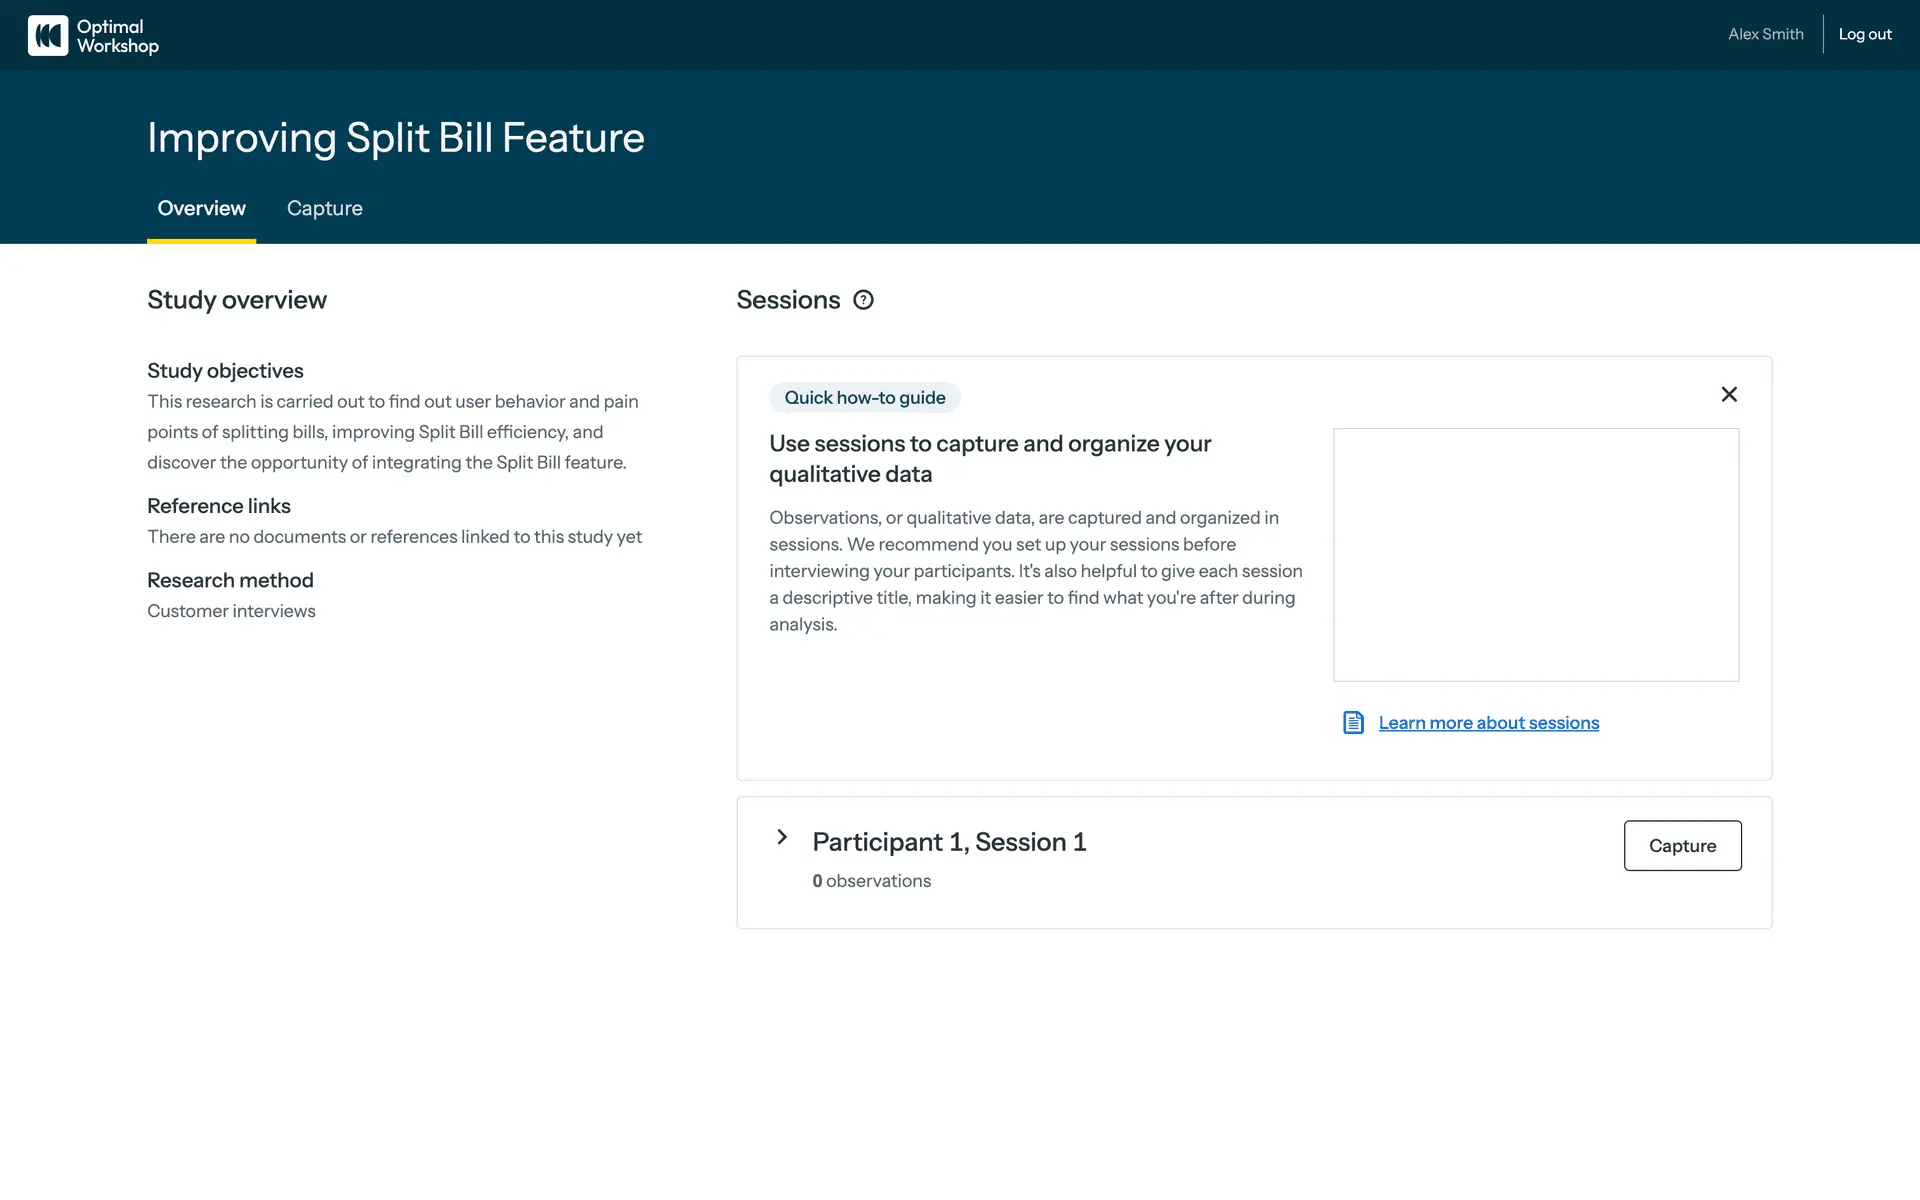This screenshot has width=1920, height=1200.
Task: Click the Study objectives heading
Action: (x=225, y=371)
